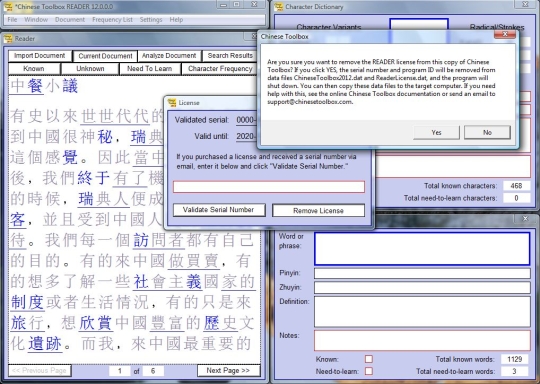
Task: Click the Notes text box
Action: click(422, 341)
